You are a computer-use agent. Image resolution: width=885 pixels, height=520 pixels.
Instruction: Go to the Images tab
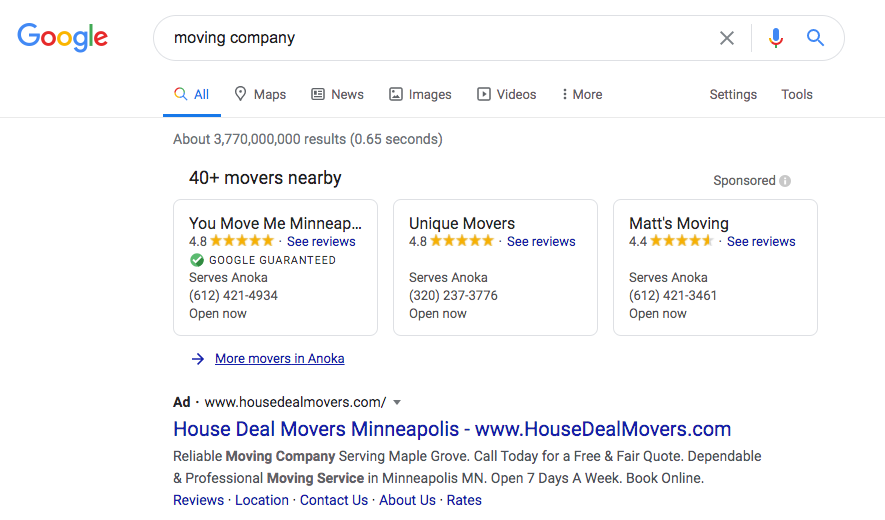pos(420,94)
